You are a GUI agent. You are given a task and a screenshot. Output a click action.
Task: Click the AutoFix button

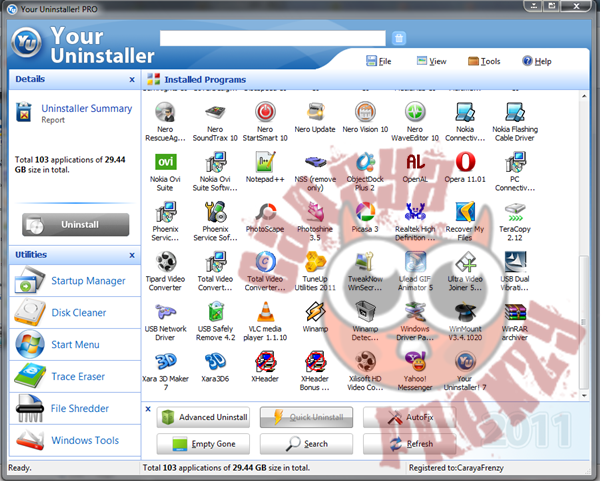pyautogui.click(x=410, y=417)
